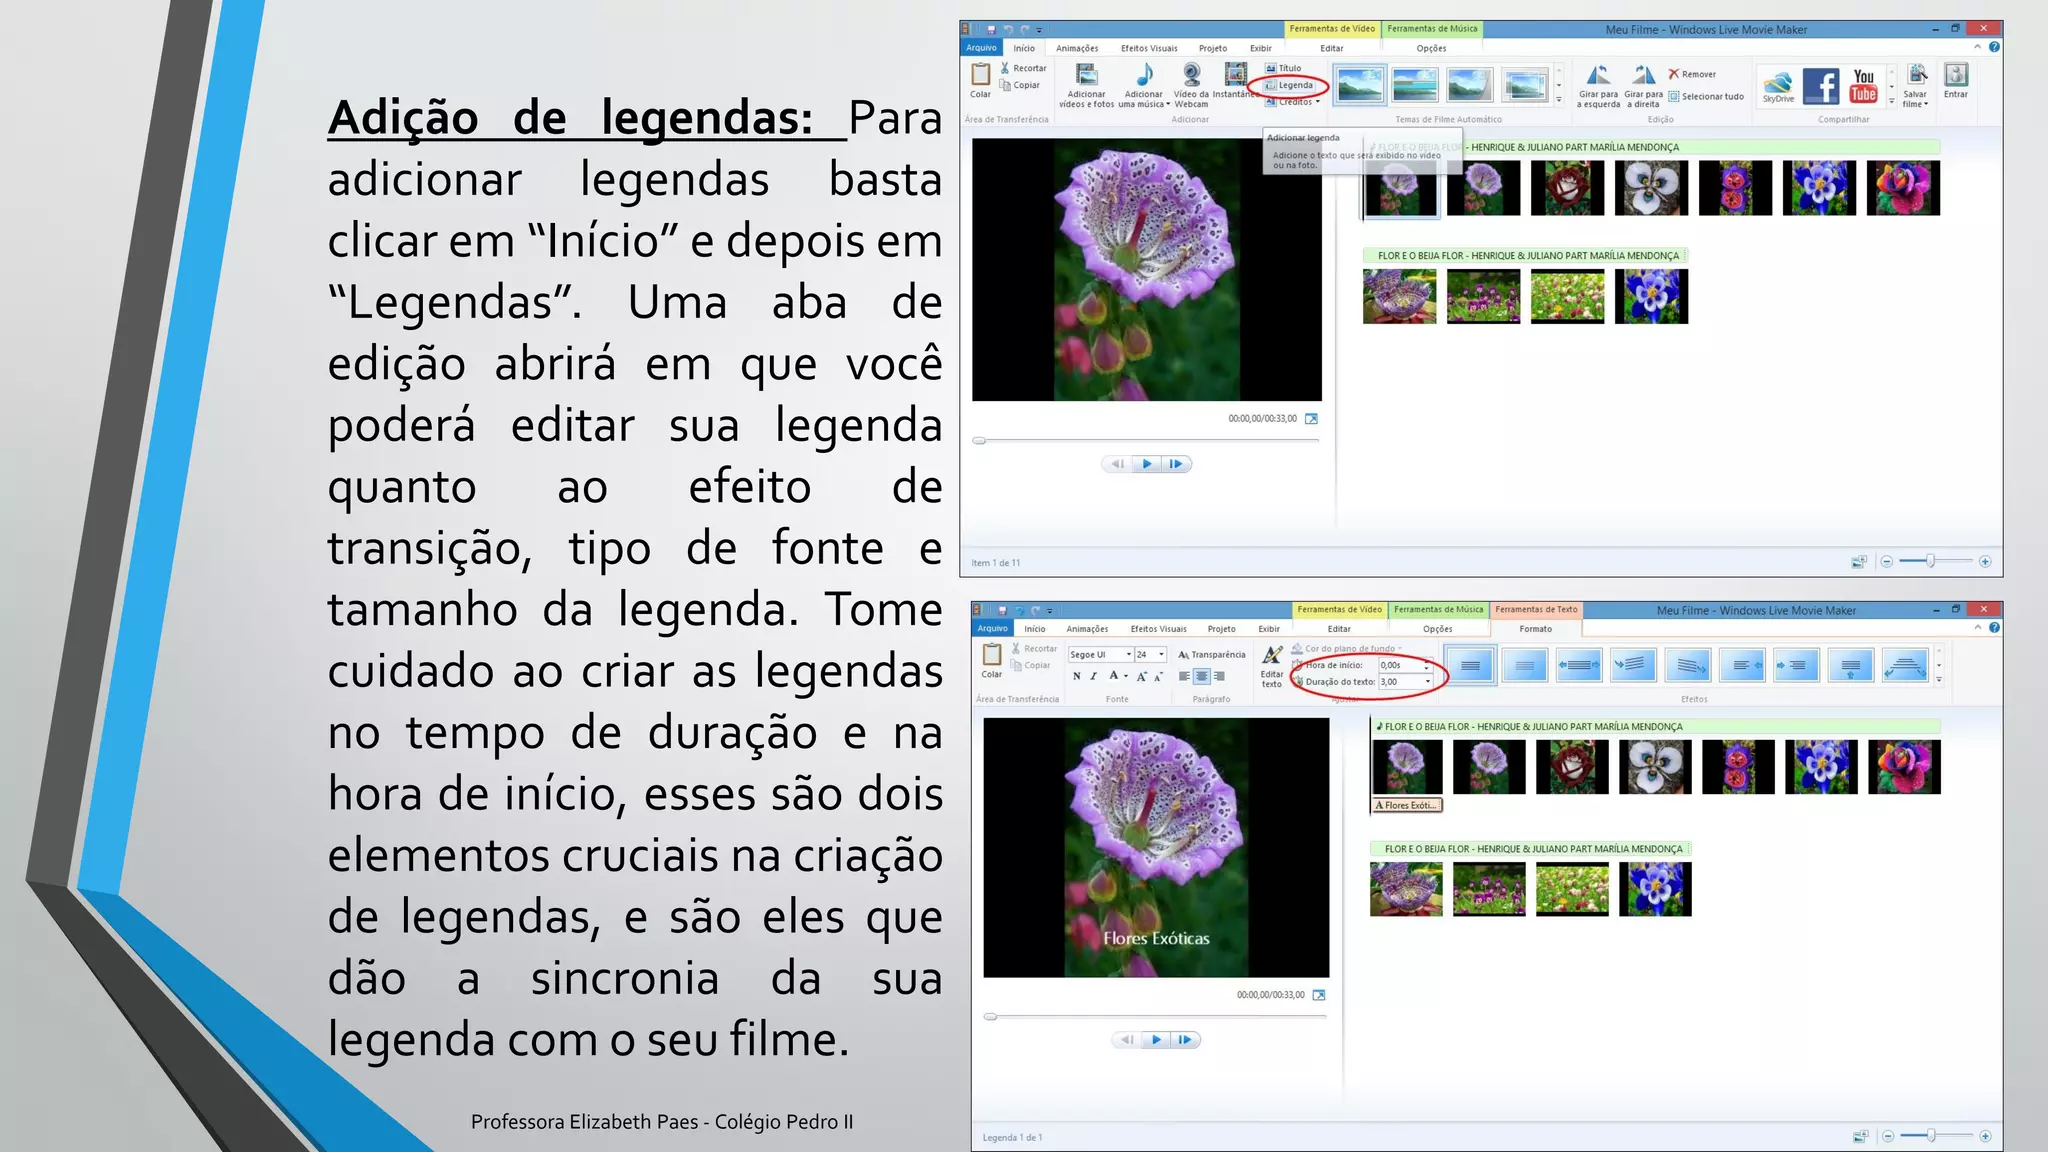Share the movie via YouTube icon

point(1864,86)
